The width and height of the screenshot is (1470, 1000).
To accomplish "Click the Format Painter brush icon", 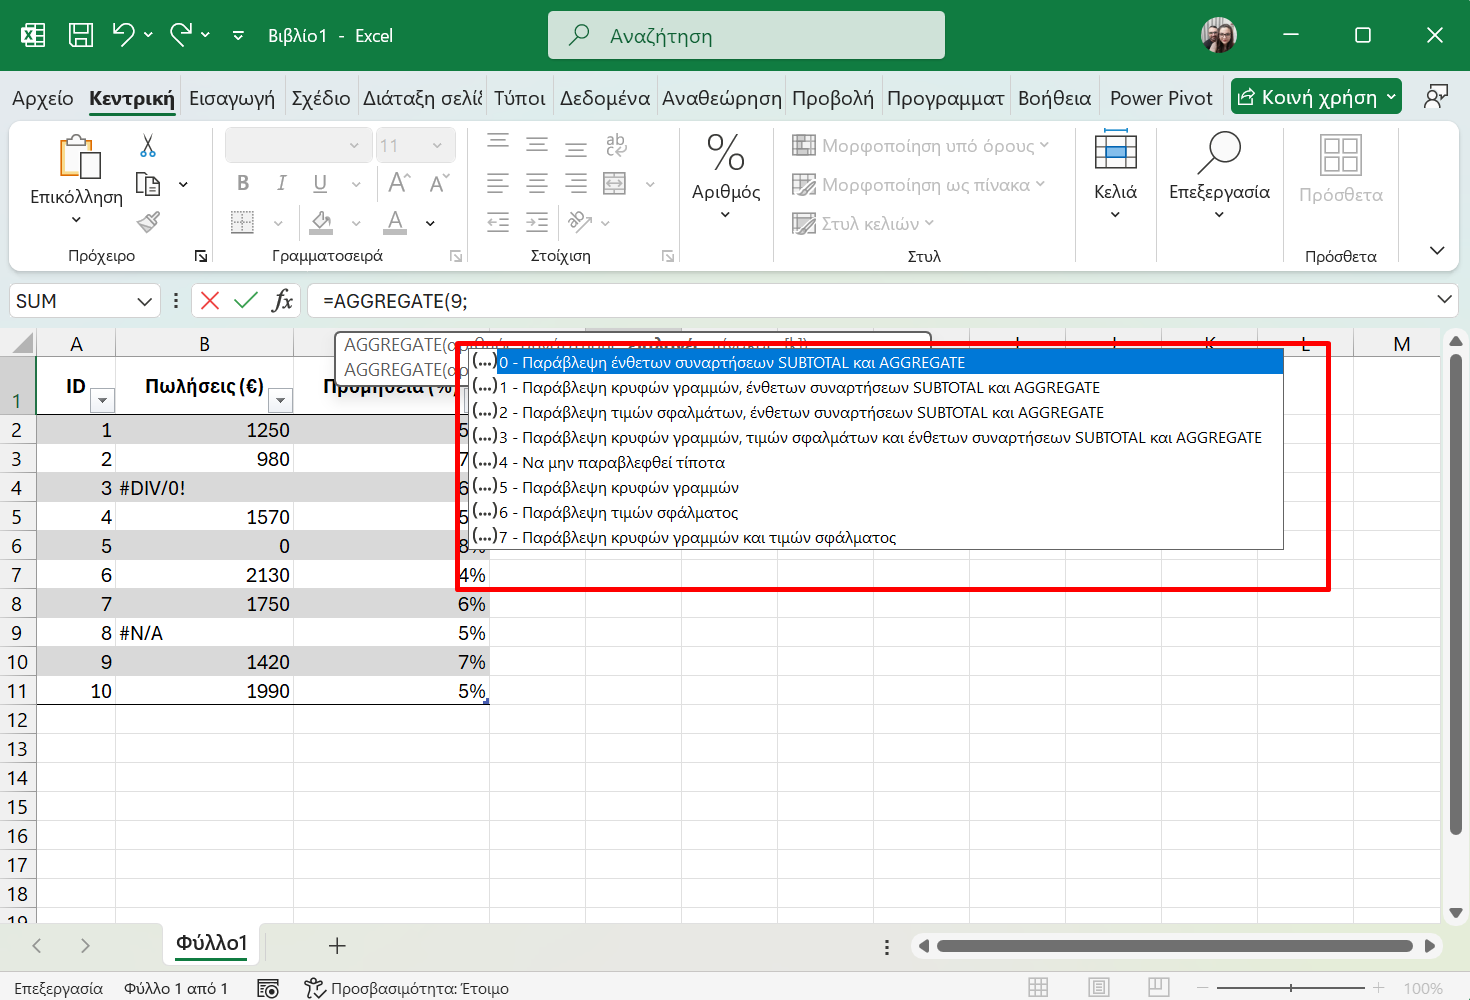I will pyautogui.click(x=148, y=222).
